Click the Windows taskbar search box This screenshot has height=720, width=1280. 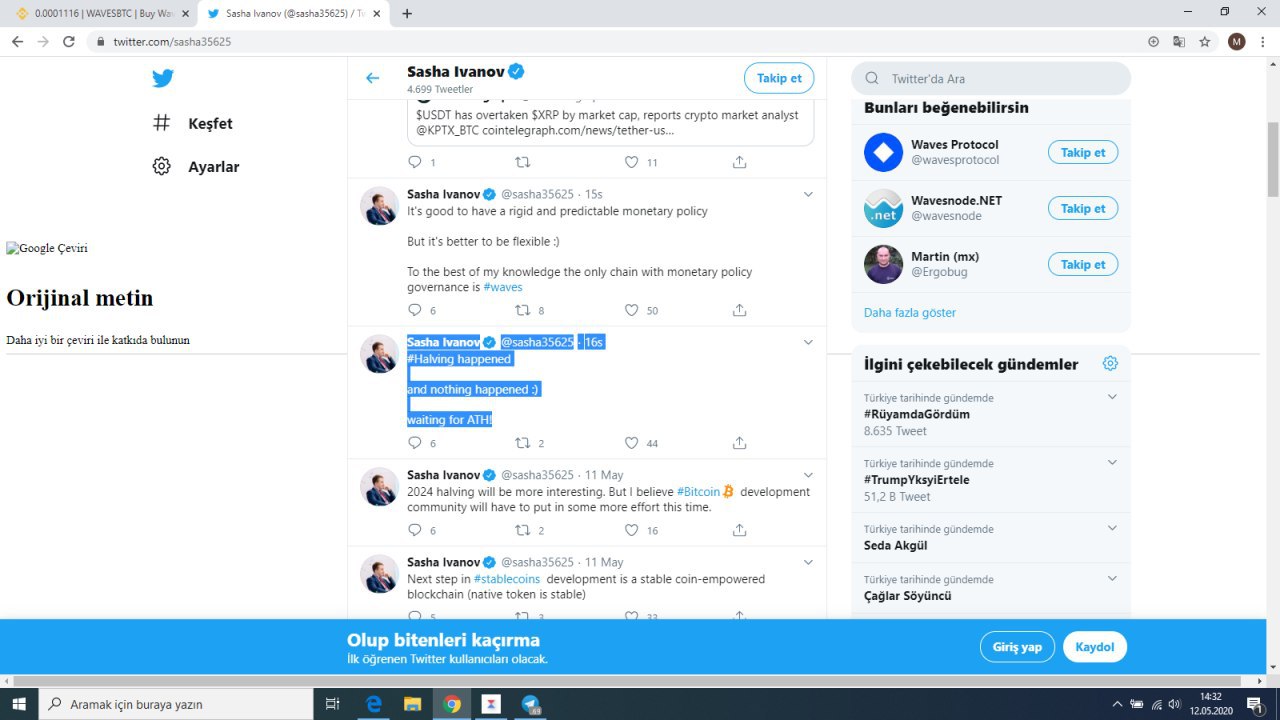[176, 704]
